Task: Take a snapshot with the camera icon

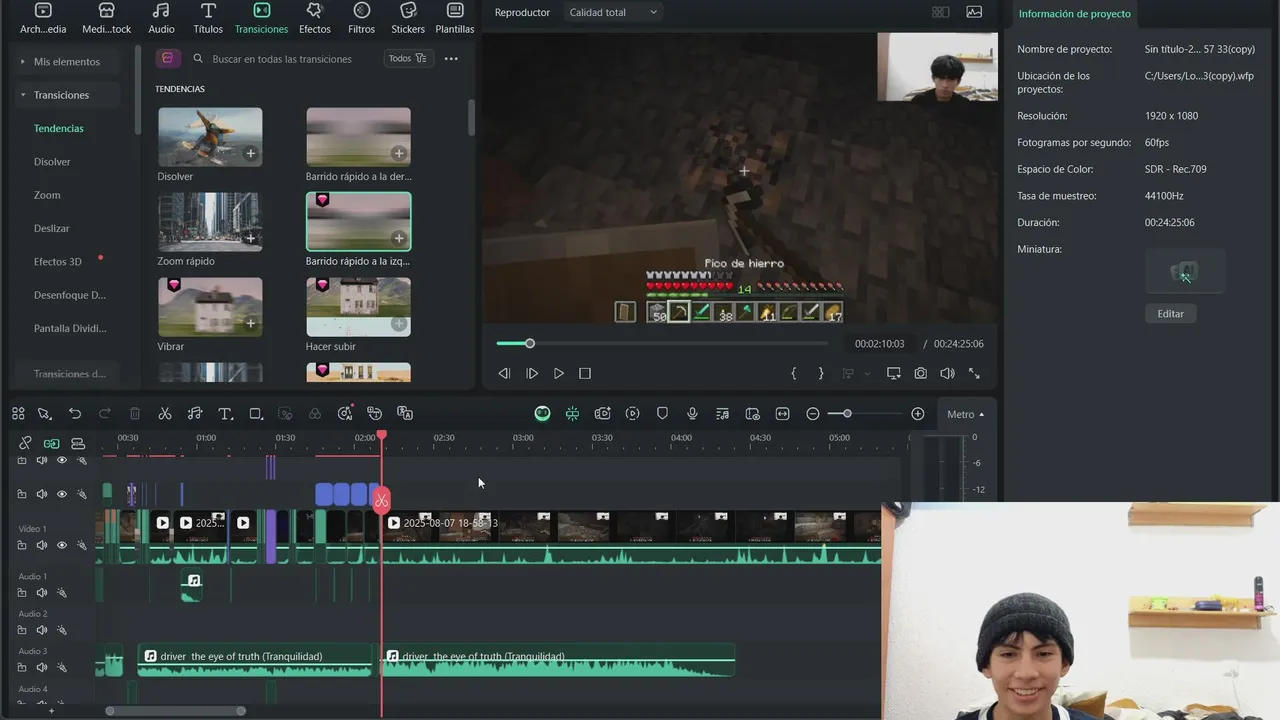Action: [920, 373]
